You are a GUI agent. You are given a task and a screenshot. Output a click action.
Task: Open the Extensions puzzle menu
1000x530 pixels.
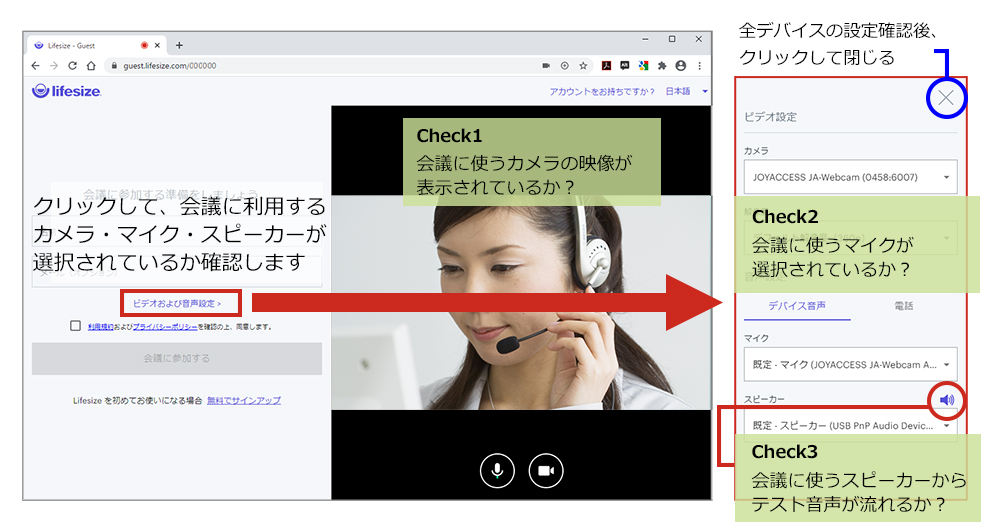[662, 66]
